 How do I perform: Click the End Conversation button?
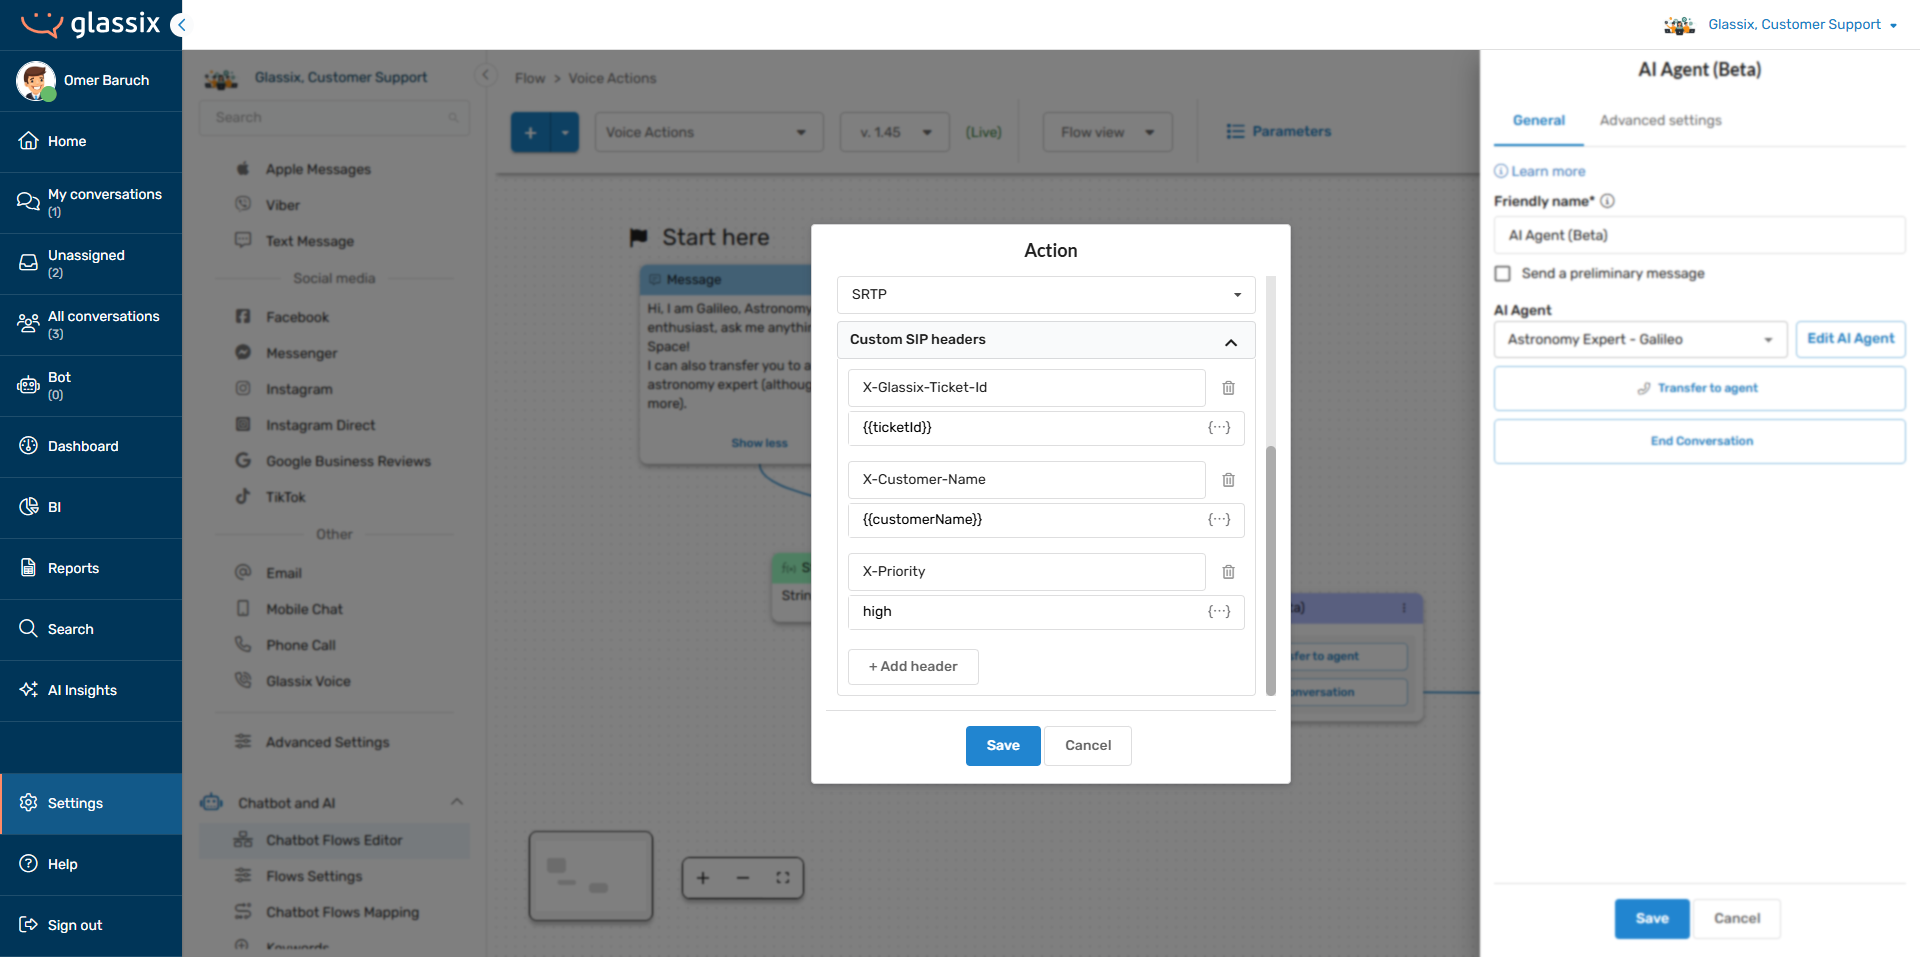tap(1699, 441)
